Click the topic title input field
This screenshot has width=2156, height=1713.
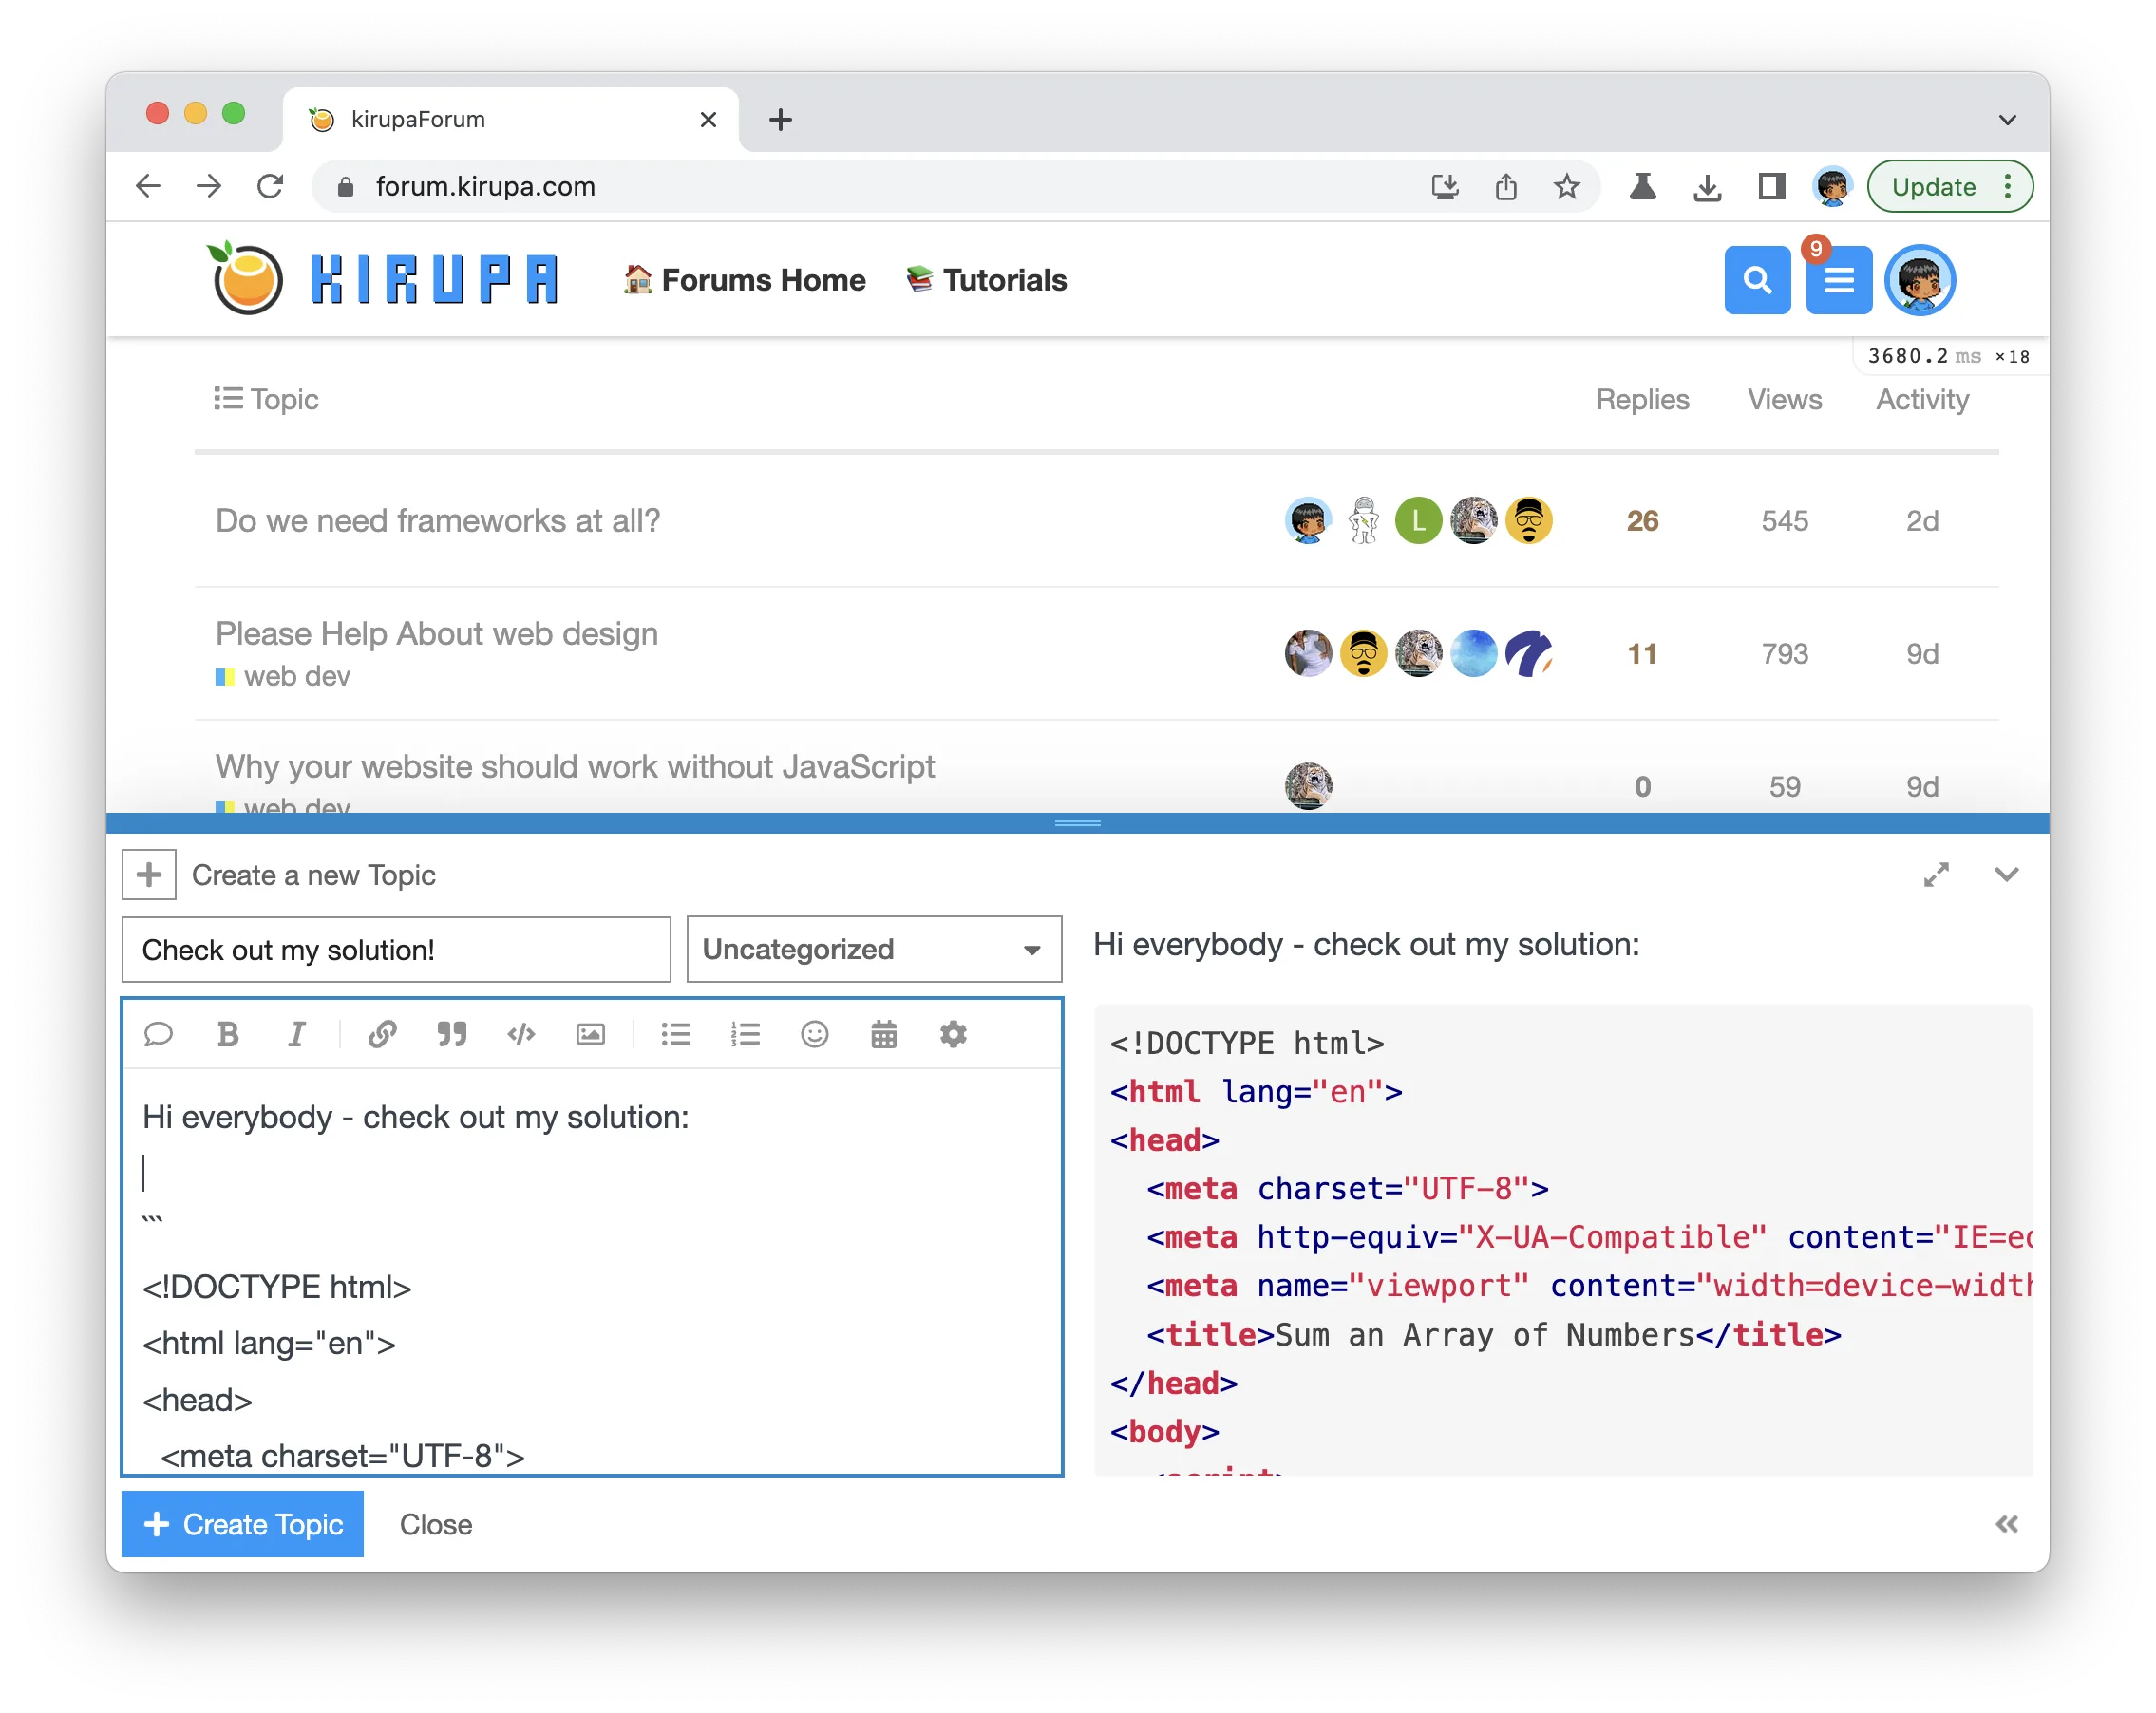(396, 949)
